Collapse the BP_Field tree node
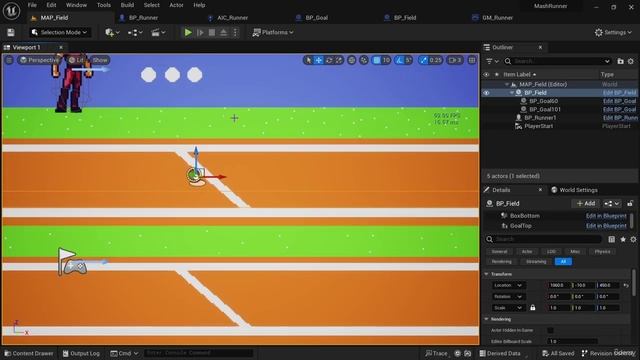This screenshot has width=640, height=360. 512,93
